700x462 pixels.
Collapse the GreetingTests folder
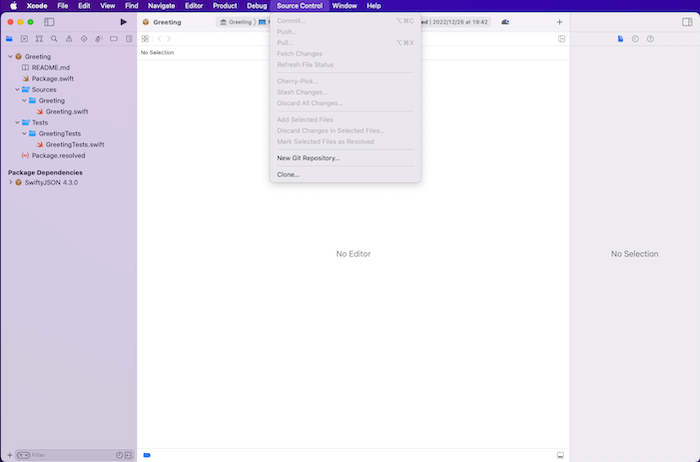coord(25,133)
